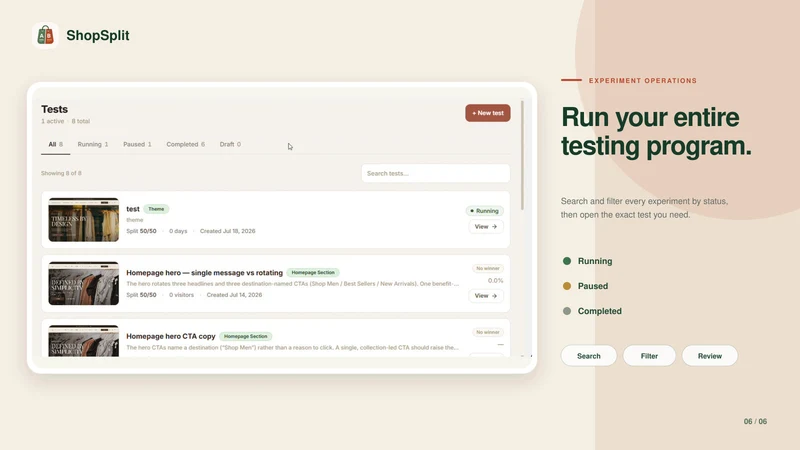Click No winner badge on CTA copy test
This screenshot has height=450, width=800.
(487, 332)
